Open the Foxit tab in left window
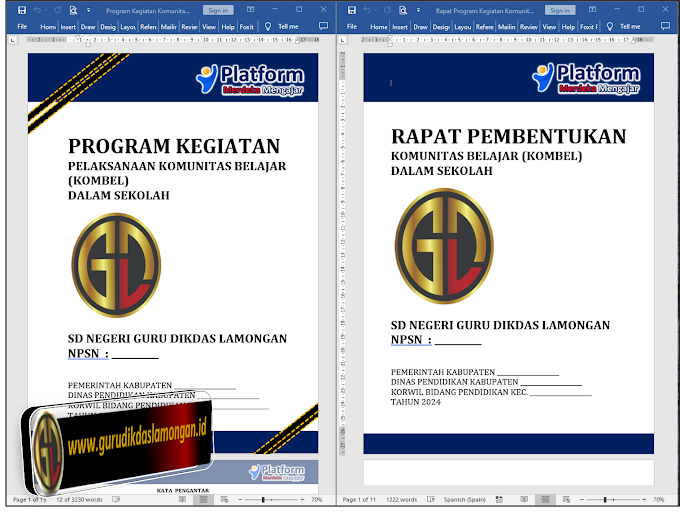The height and width of the screenshot is (521, 680). click(246, 27)
